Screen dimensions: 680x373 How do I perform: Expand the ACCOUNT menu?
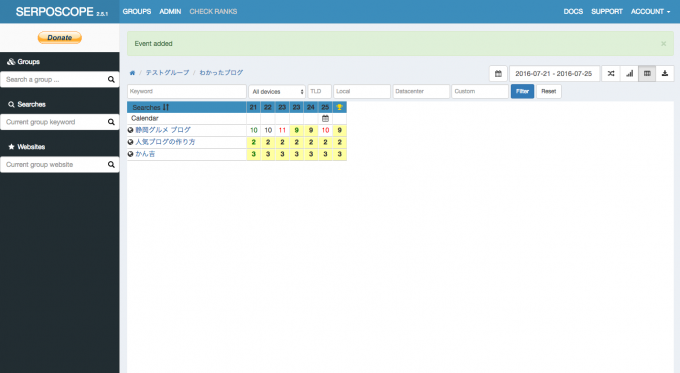650,12
